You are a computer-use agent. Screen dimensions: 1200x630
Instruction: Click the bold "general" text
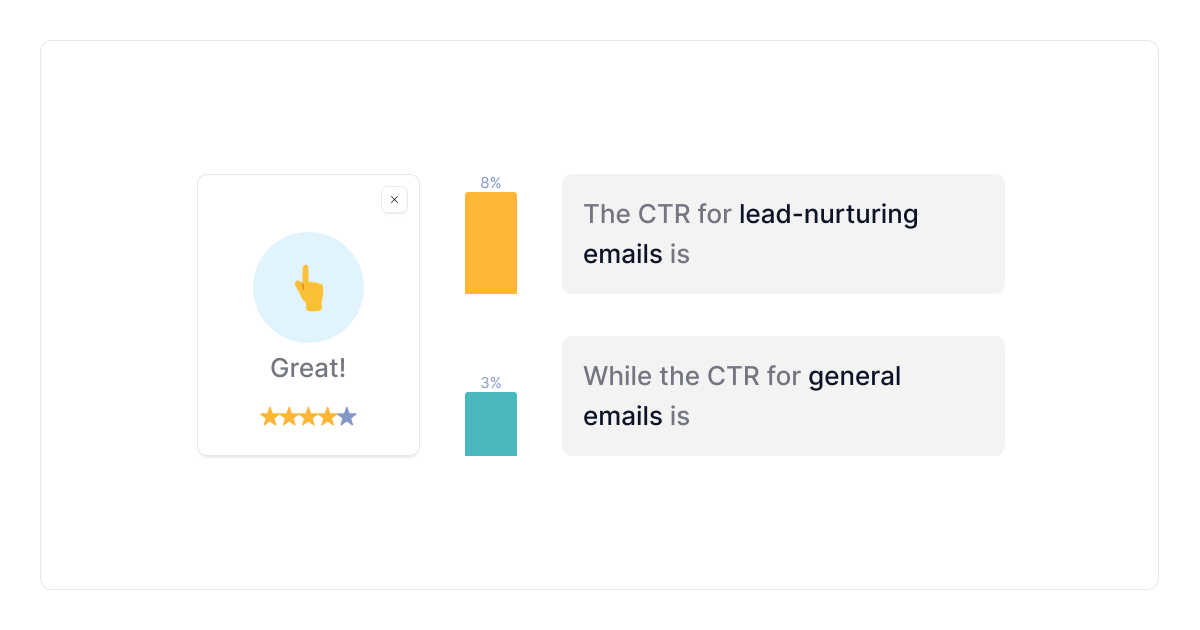854,376
